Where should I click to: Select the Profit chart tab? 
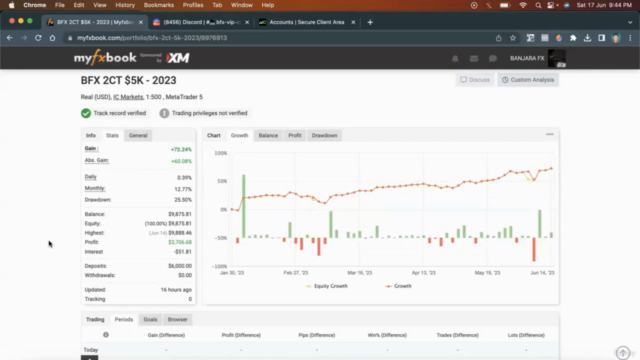295,136
